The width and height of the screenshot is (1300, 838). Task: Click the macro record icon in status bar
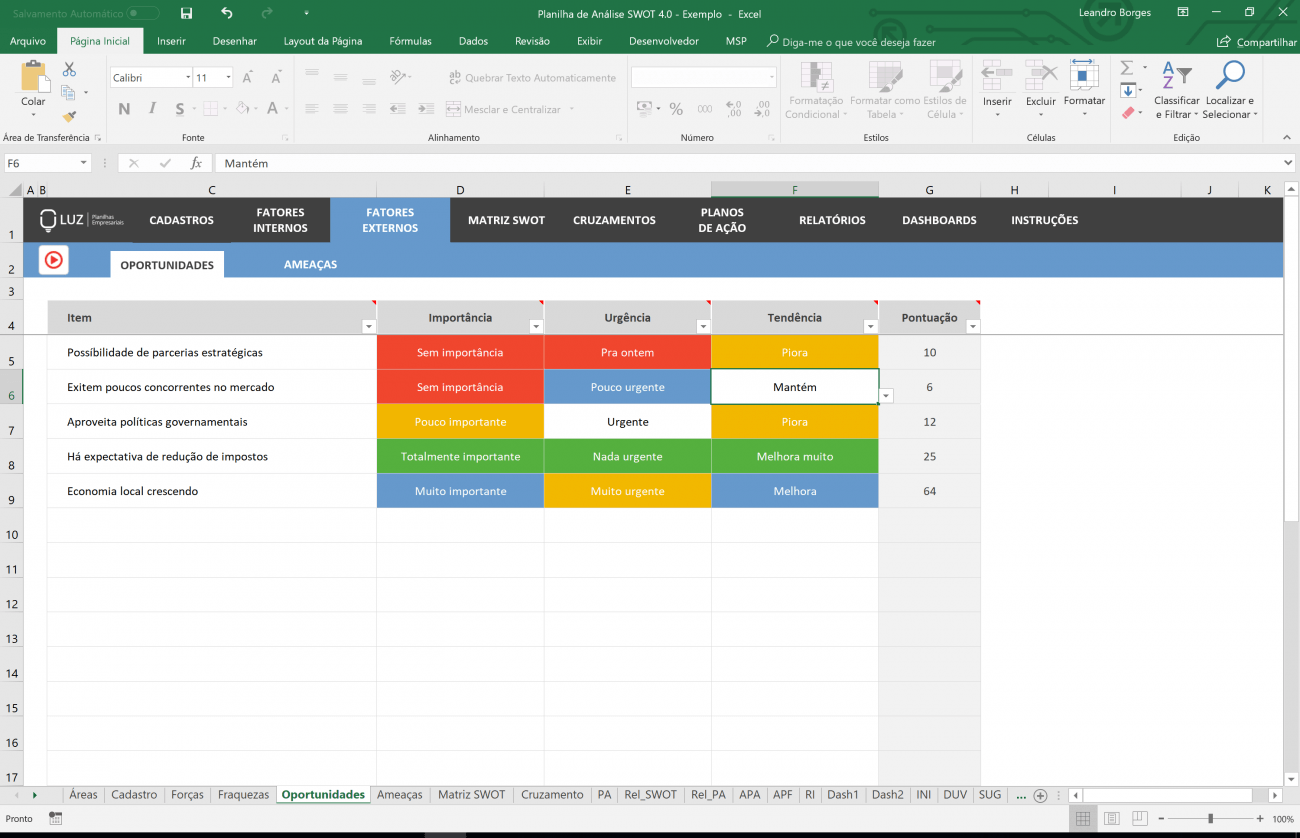click(55, 818)
